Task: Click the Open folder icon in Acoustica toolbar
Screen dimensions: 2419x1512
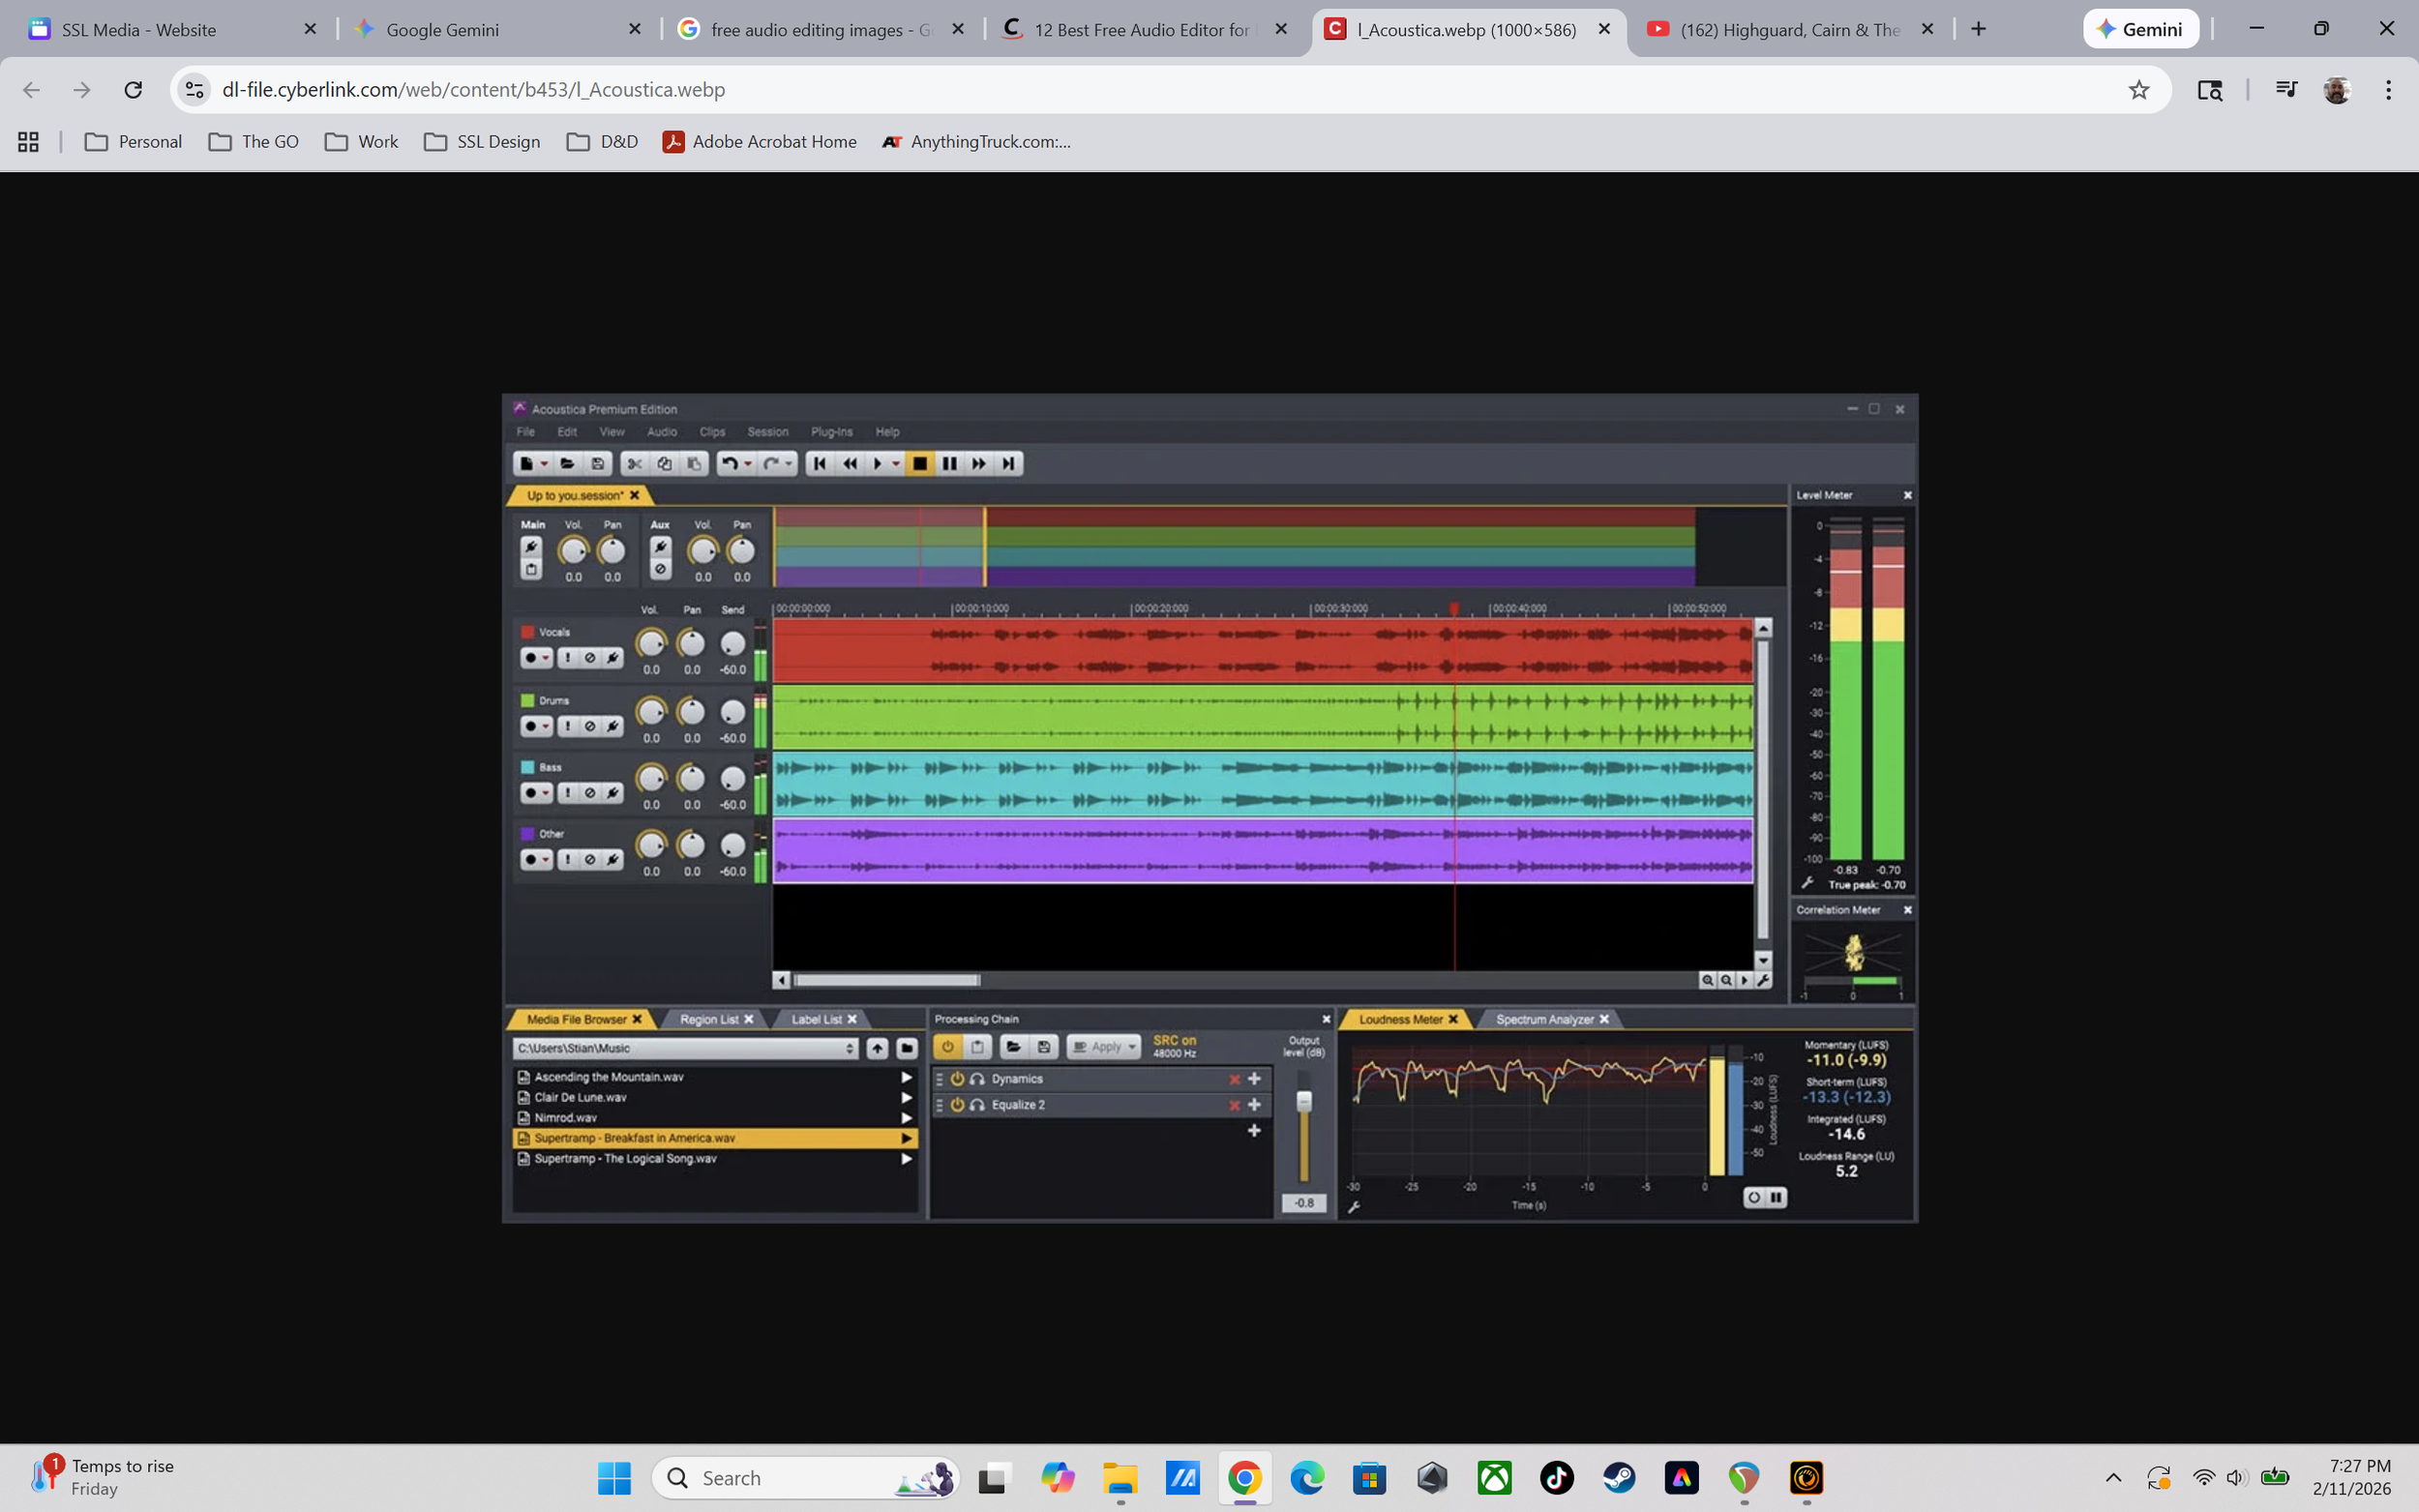Action: pyautogui.click(x=567, y=464)
